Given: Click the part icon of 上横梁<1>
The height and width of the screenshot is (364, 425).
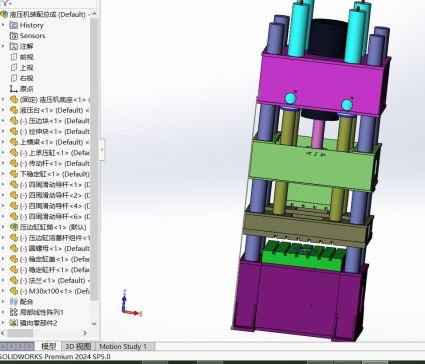Looking at the screenshot, I should click(14, 142).
